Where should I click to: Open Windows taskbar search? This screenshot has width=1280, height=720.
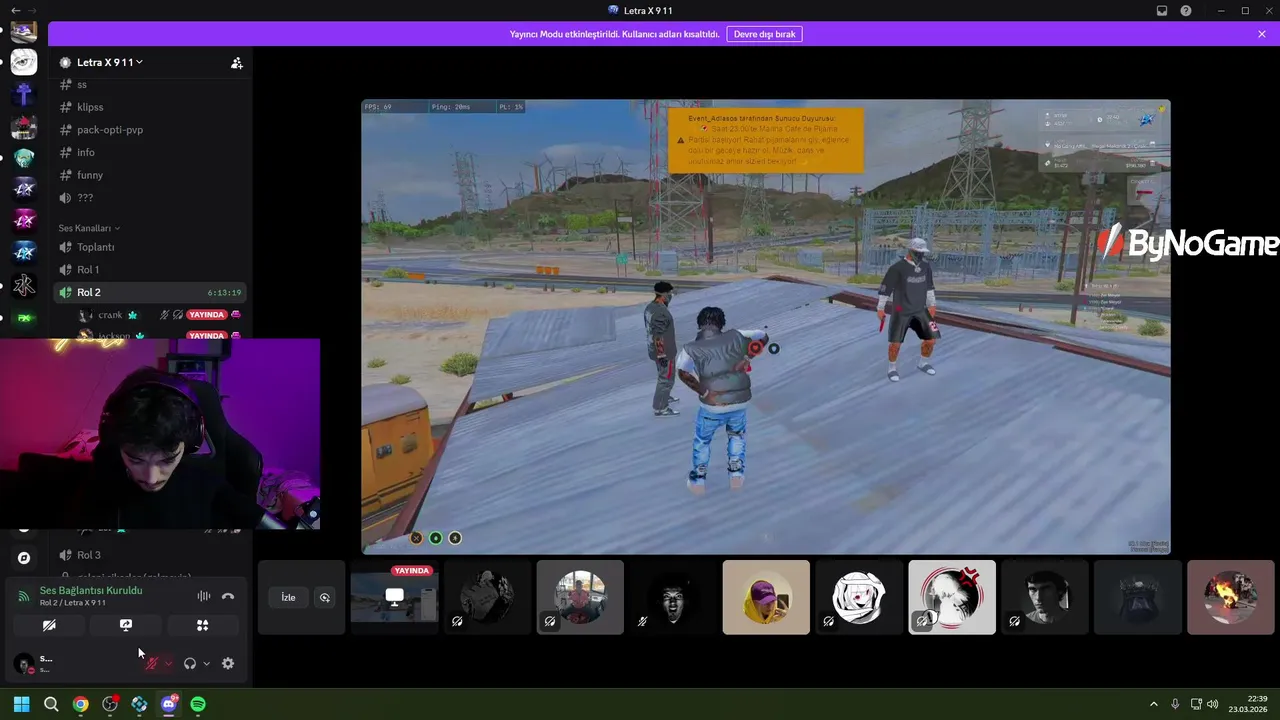[51, 704]
